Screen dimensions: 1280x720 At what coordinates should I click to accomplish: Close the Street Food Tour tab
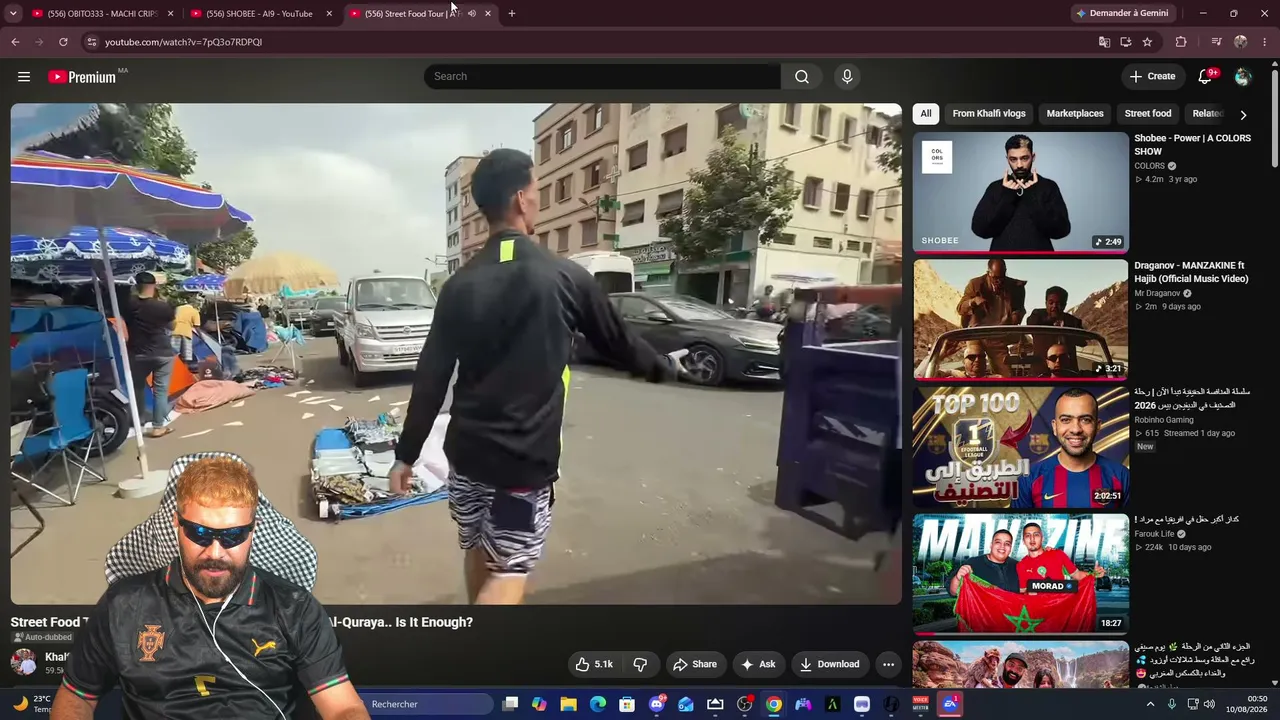click(488, 14)
